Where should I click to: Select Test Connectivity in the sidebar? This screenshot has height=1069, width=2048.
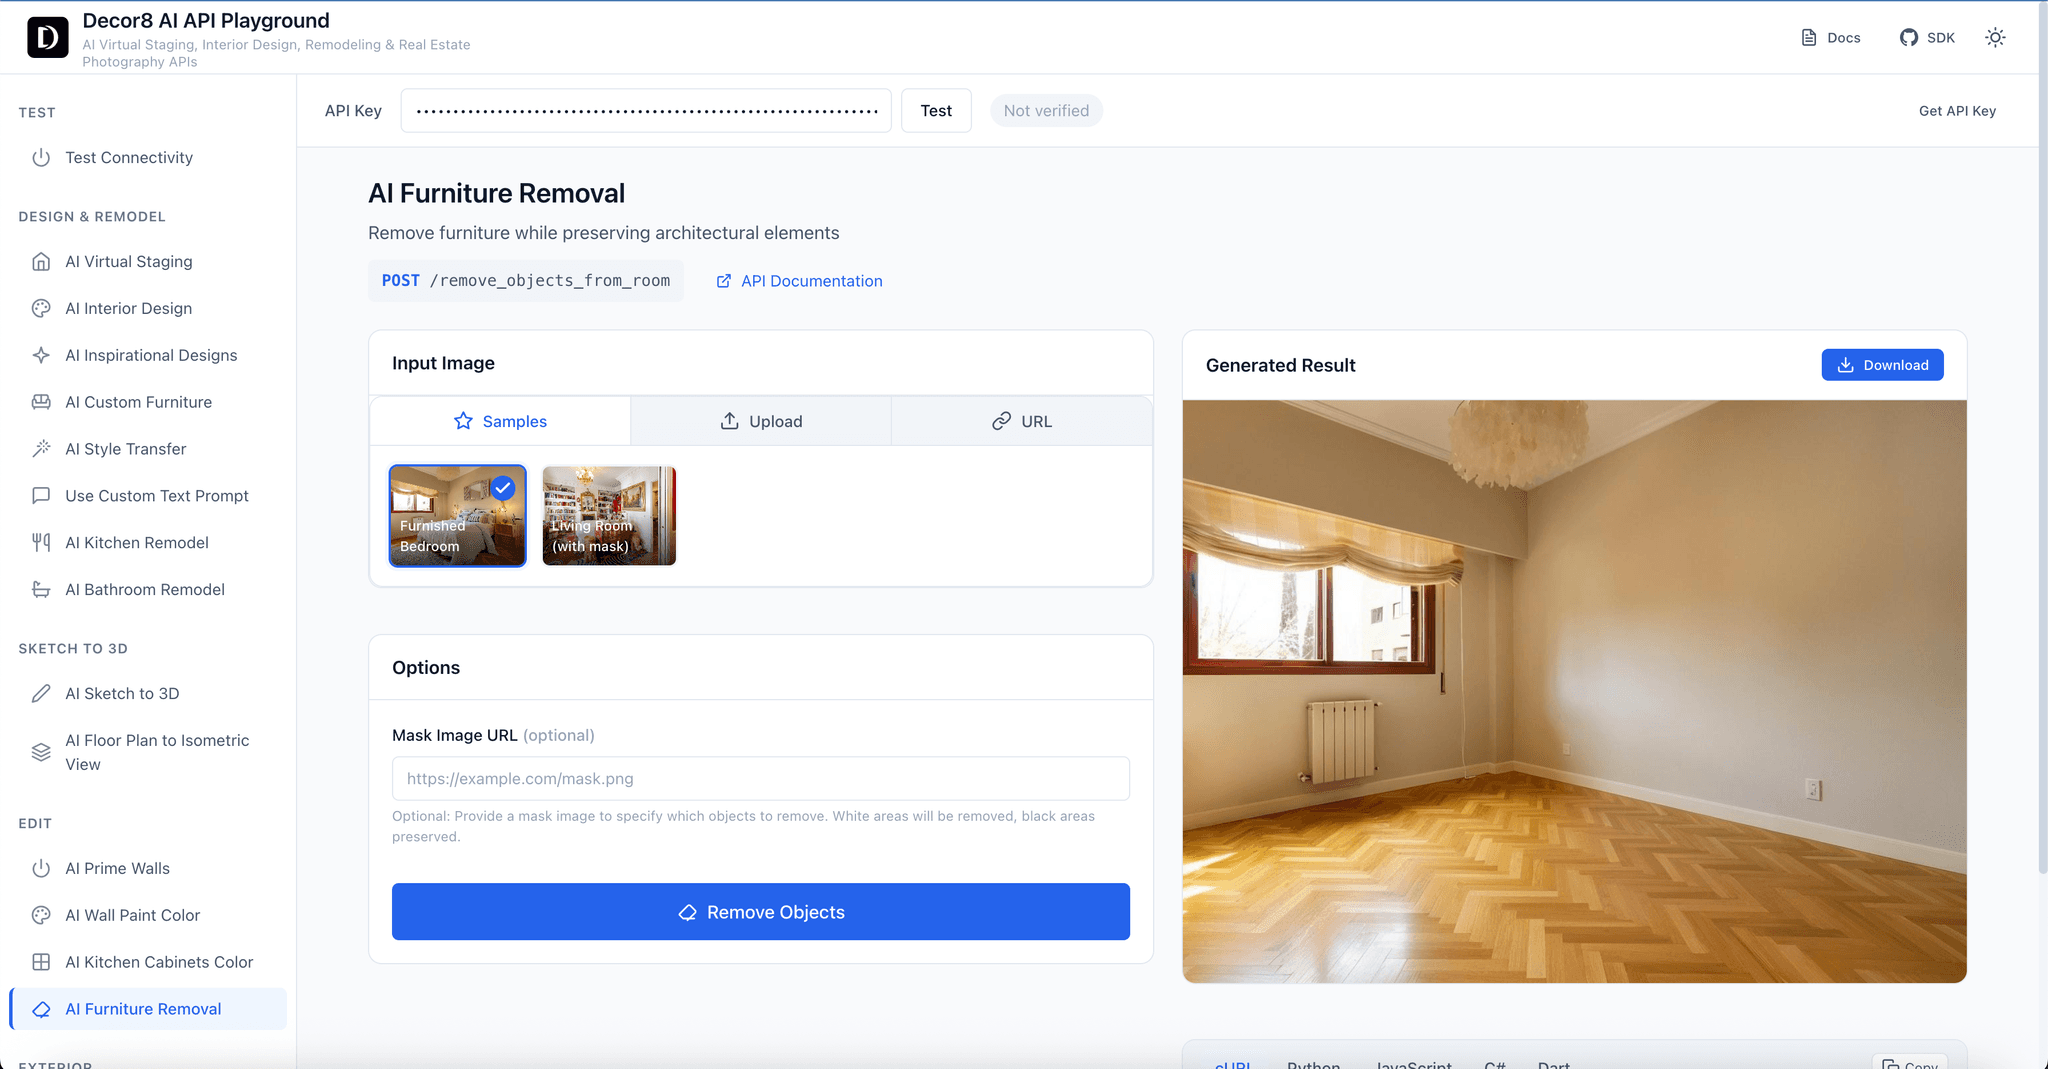pyautogui.click(x=129, y=157)
